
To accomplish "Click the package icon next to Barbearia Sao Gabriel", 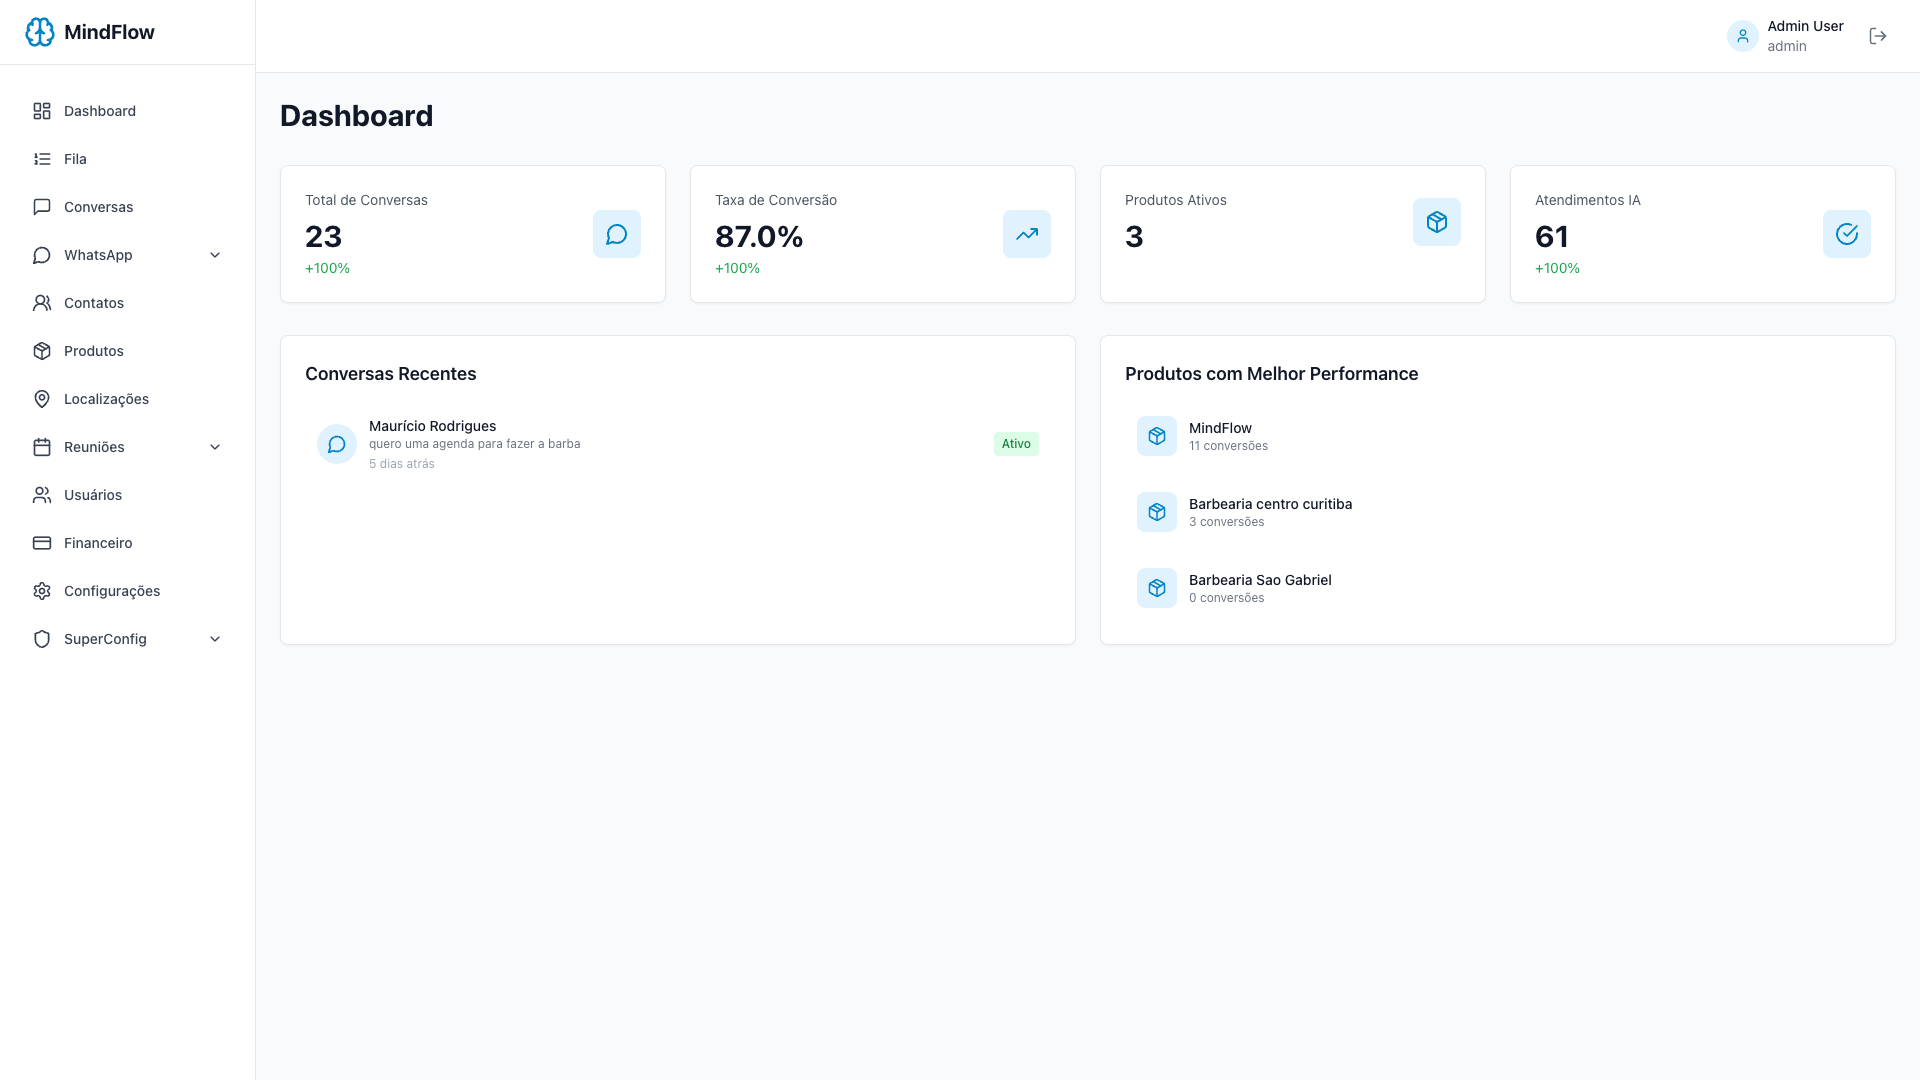I will pos(1157,588).
